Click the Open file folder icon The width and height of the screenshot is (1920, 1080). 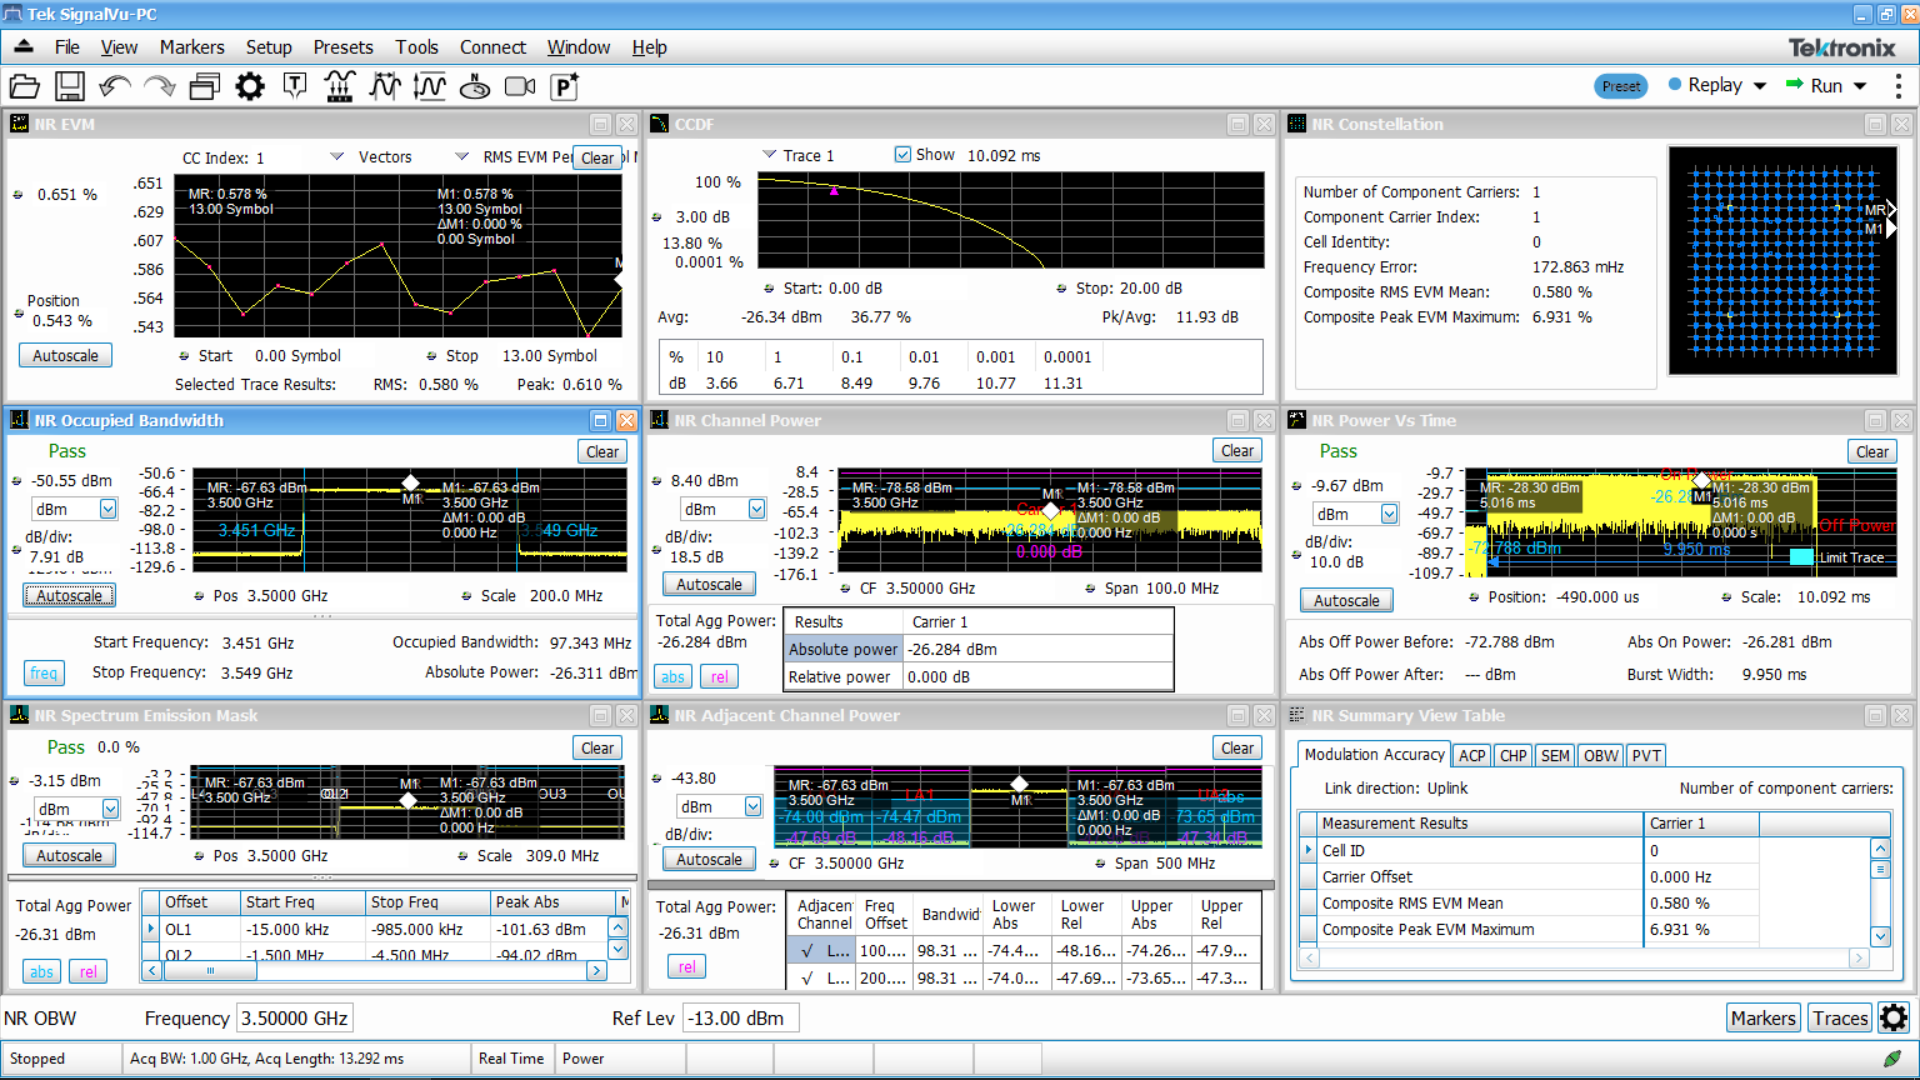[25, 87]
